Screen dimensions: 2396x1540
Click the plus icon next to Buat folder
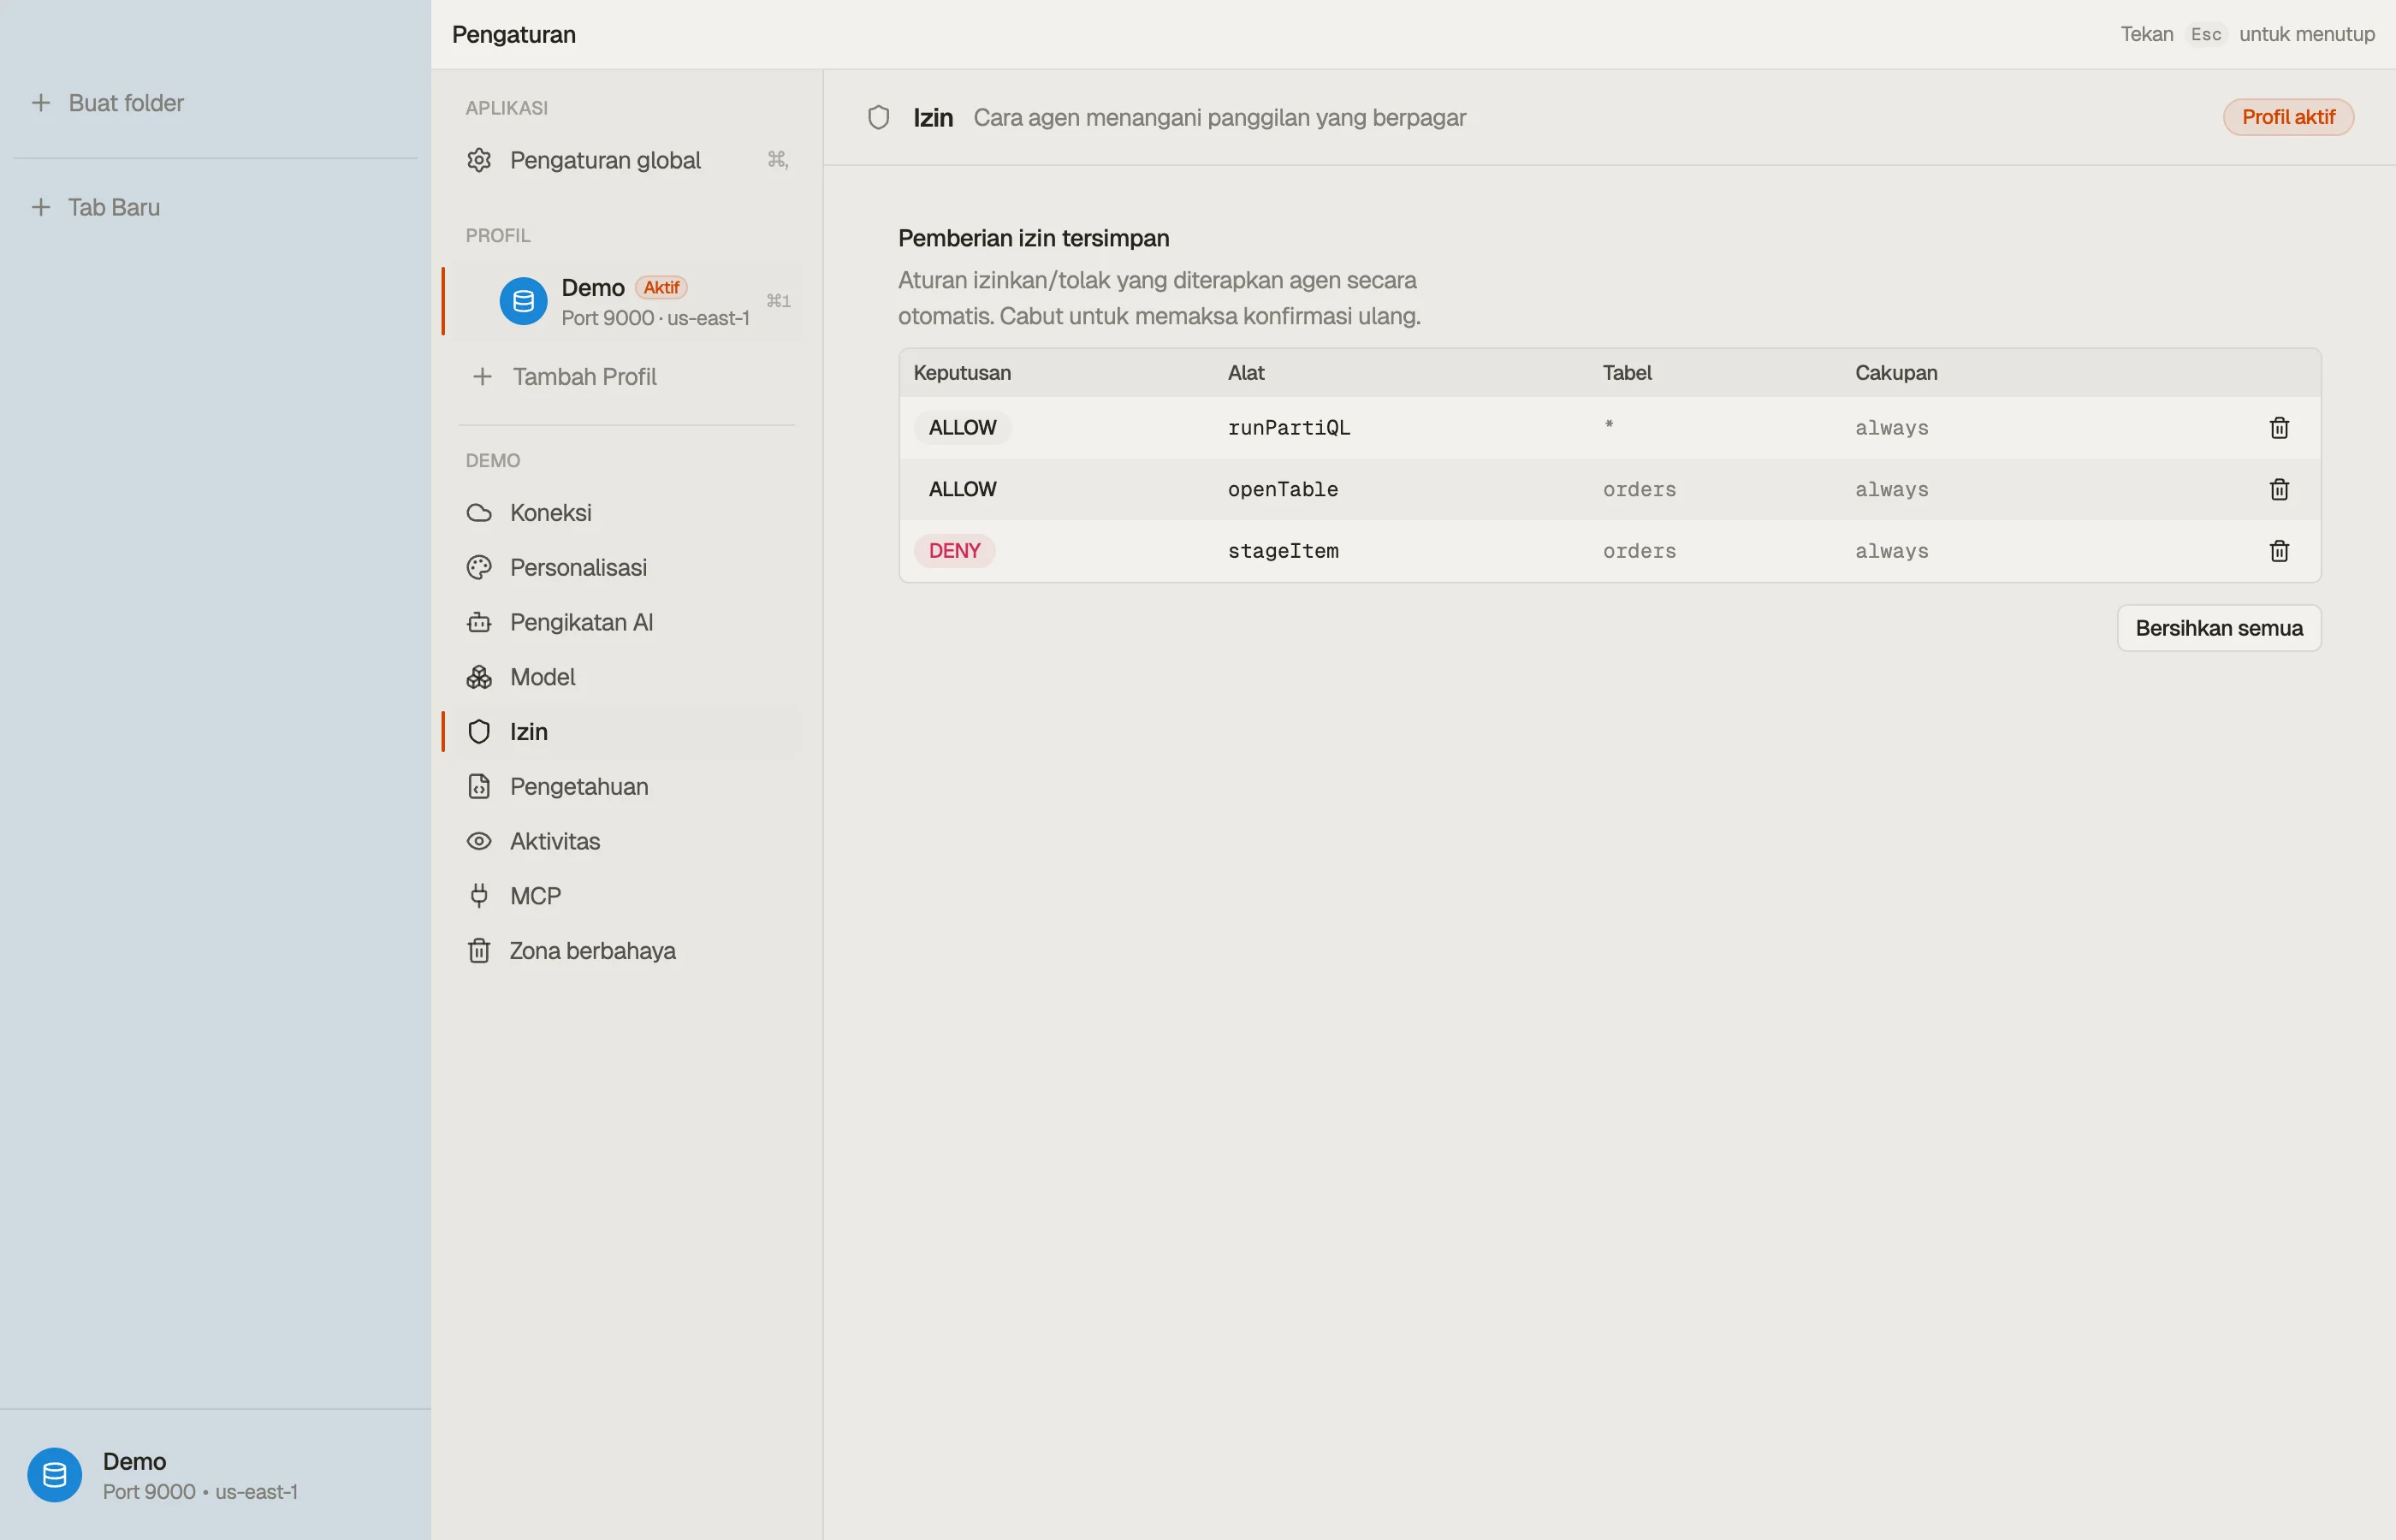point(41,103)
